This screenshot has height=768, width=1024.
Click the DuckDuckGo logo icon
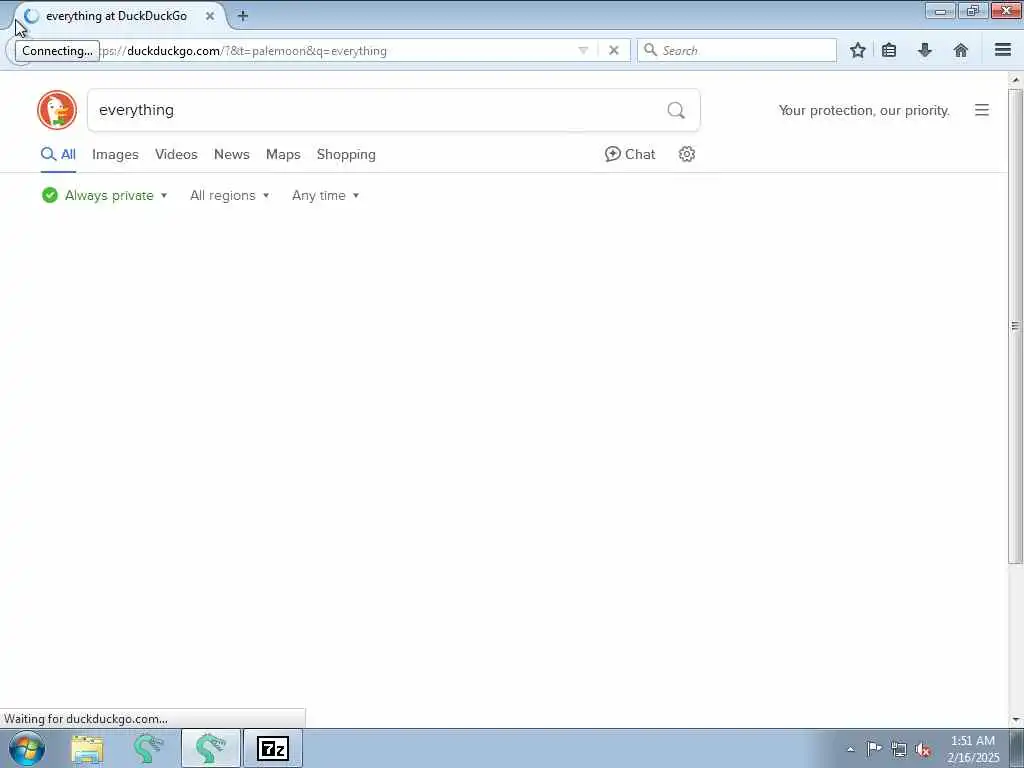[57, 110]
